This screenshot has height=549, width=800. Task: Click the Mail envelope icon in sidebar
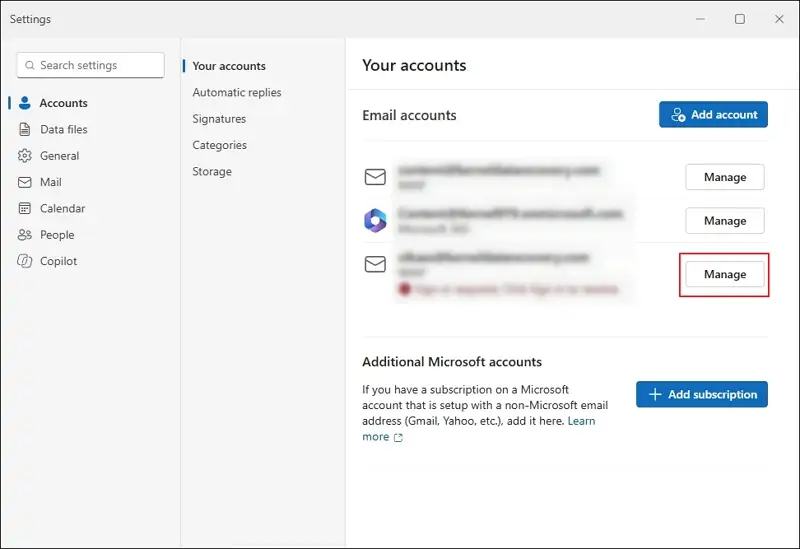coord(24,182)
